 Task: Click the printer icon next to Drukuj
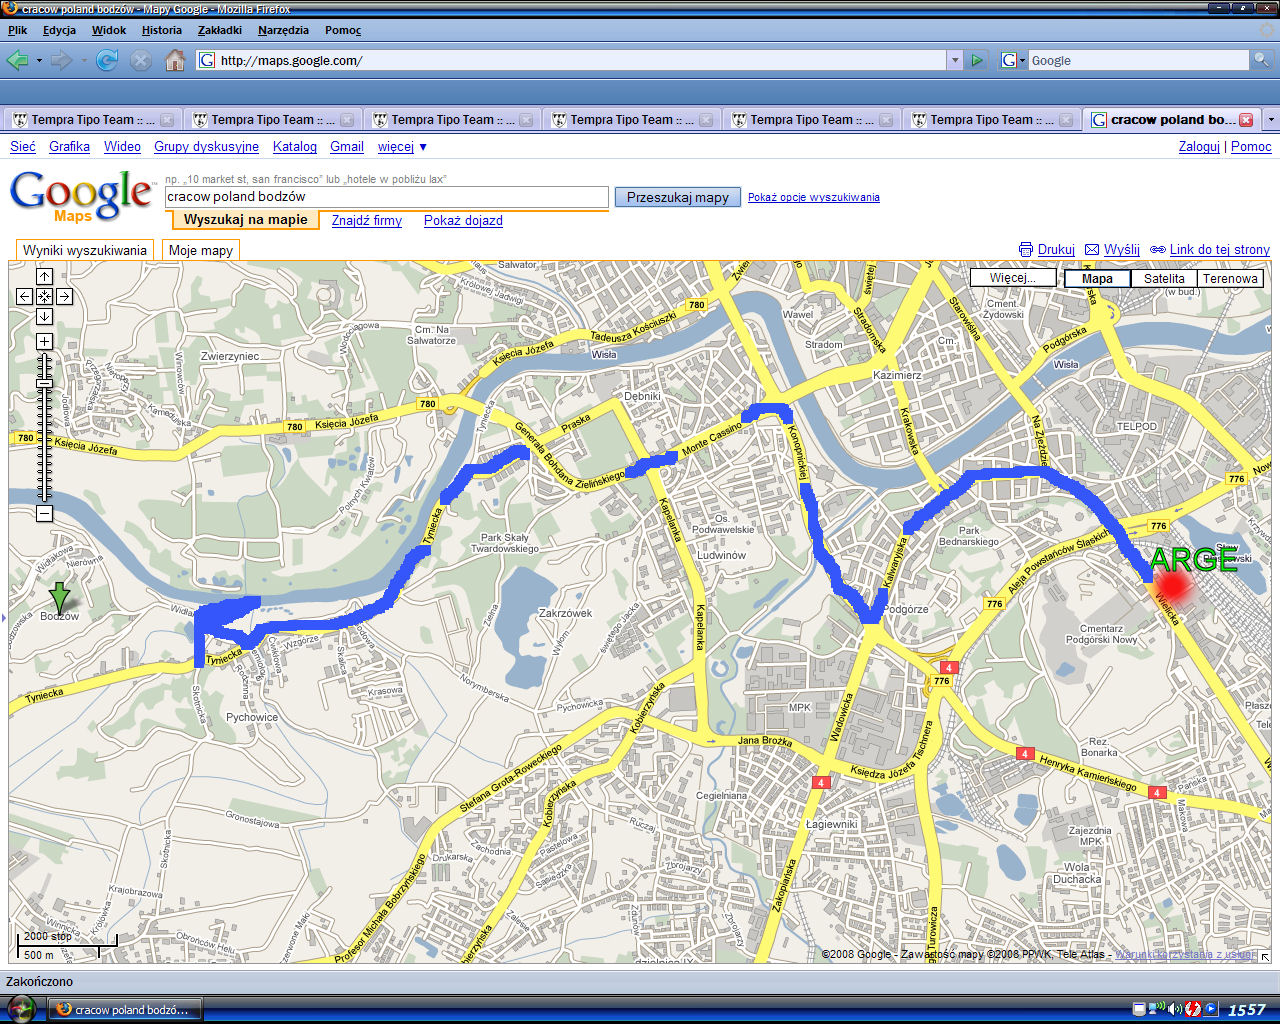tap(1025, 249)
